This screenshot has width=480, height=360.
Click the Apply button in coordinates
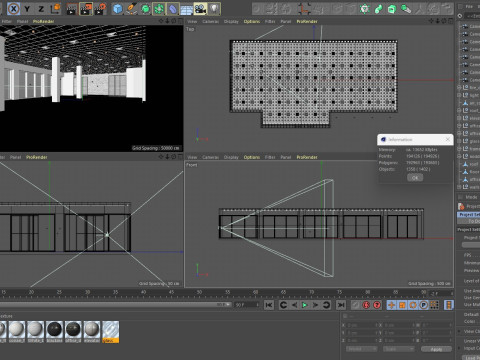pyautogui.click(x=436, y=349)
